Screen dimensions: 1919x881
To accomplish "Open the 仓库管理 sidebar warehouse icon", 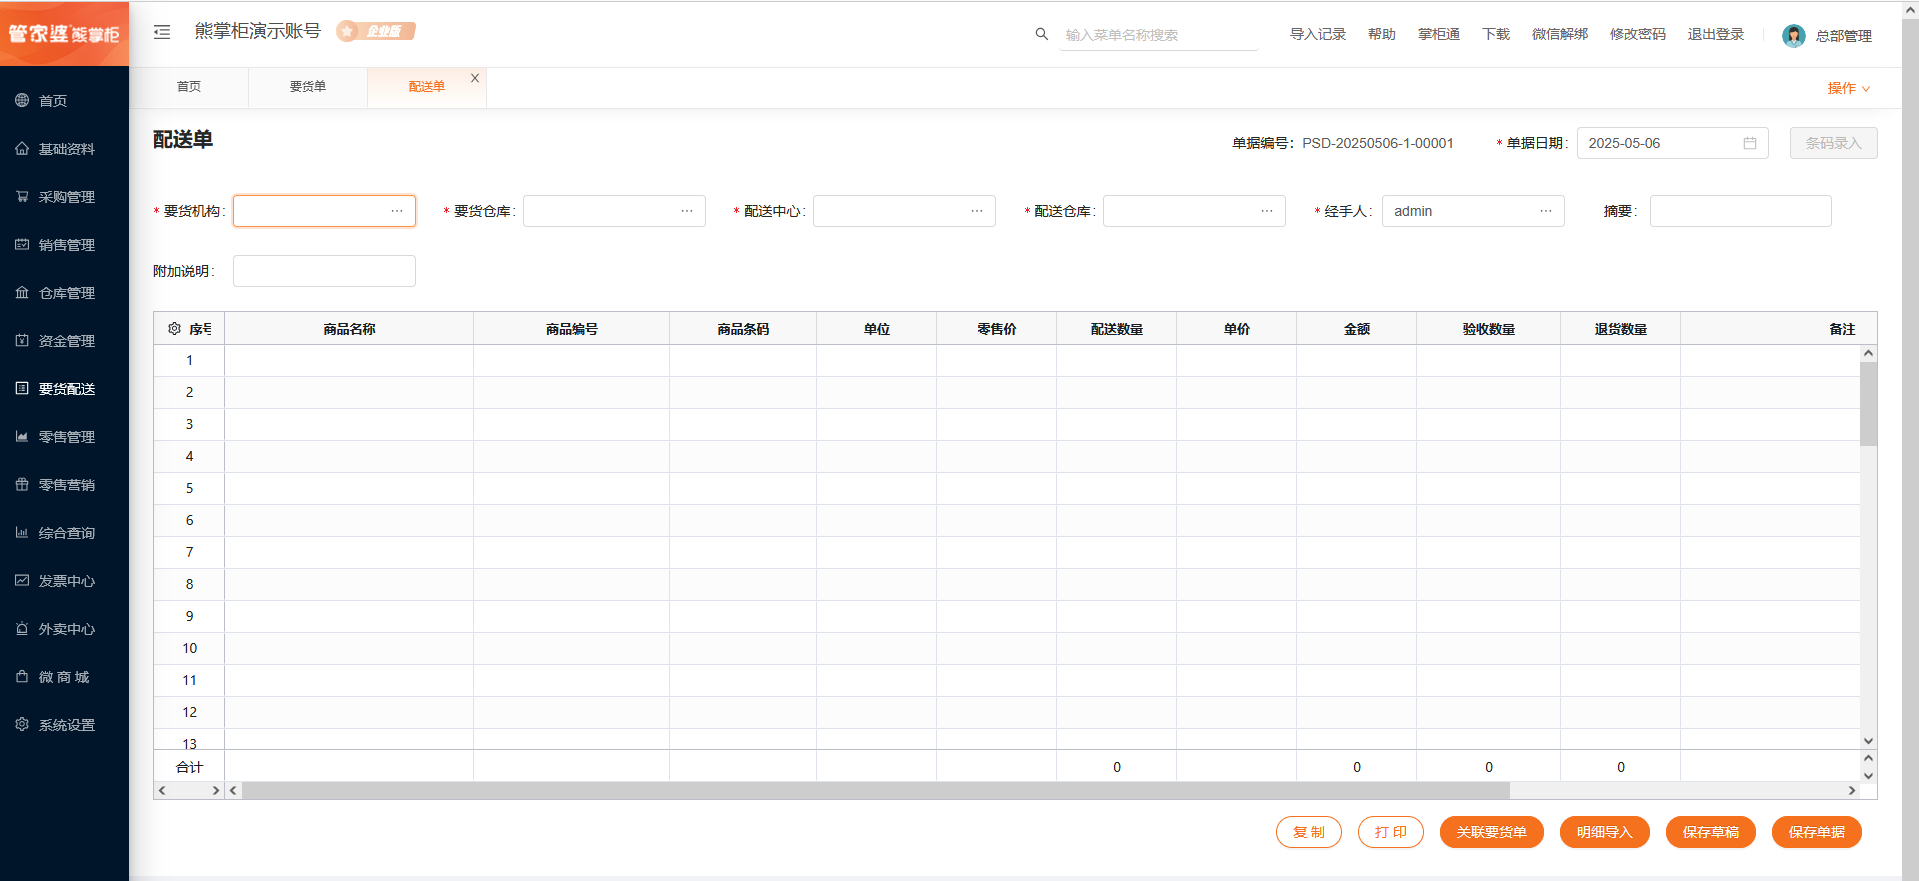I will [x=22, y=292].
